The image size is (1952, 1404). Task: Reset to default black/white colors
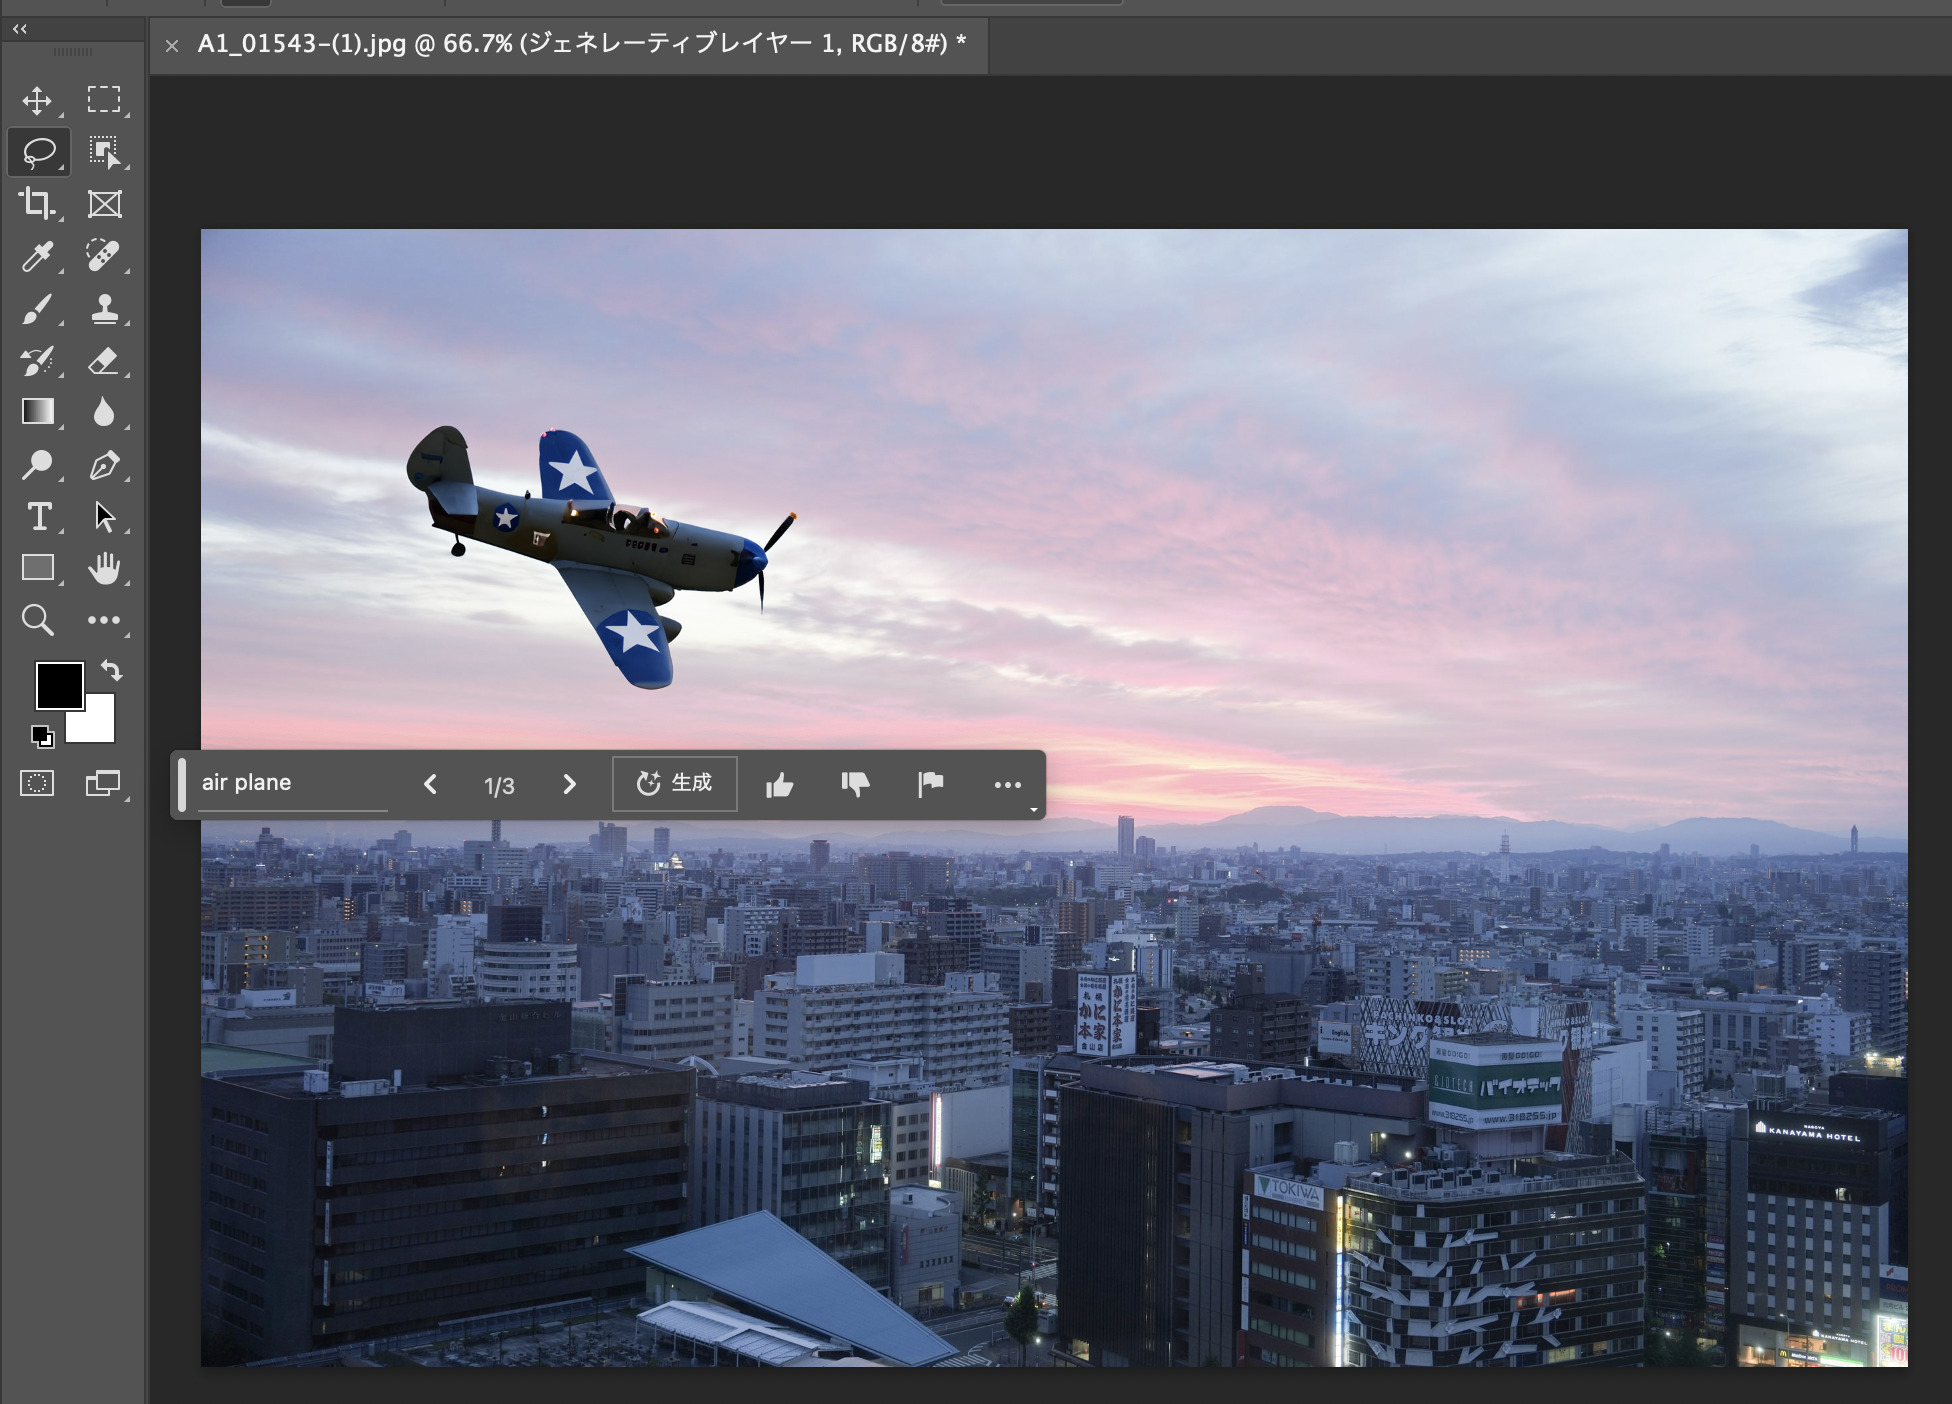pyautogui.click(x=42, y=737)
